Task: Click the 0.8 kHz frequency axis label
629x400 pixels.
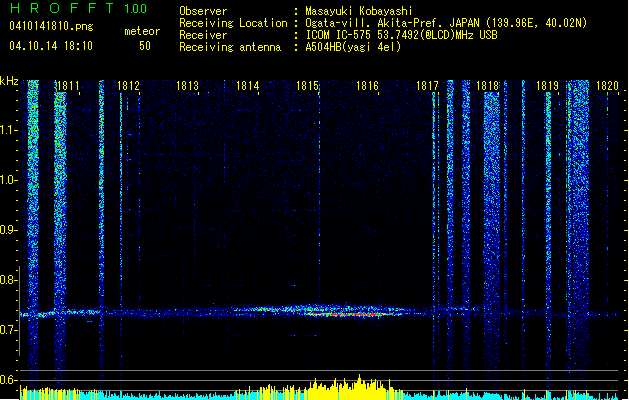Action: tap(9, 280)
